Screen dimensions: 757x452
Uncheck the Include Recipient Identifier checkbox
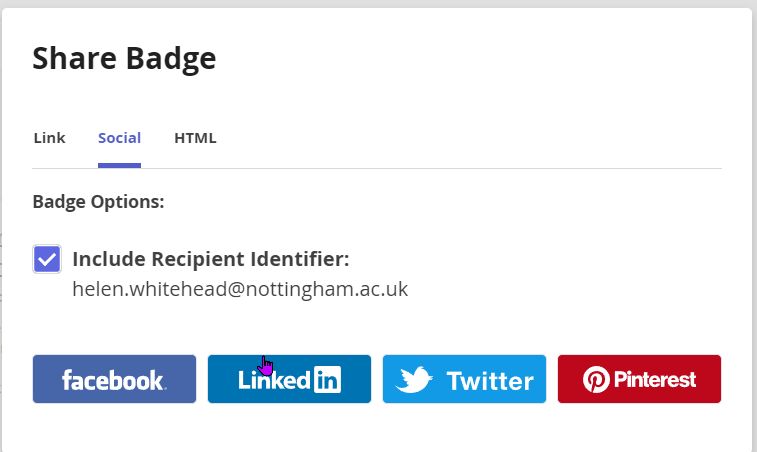pos(47,260)
